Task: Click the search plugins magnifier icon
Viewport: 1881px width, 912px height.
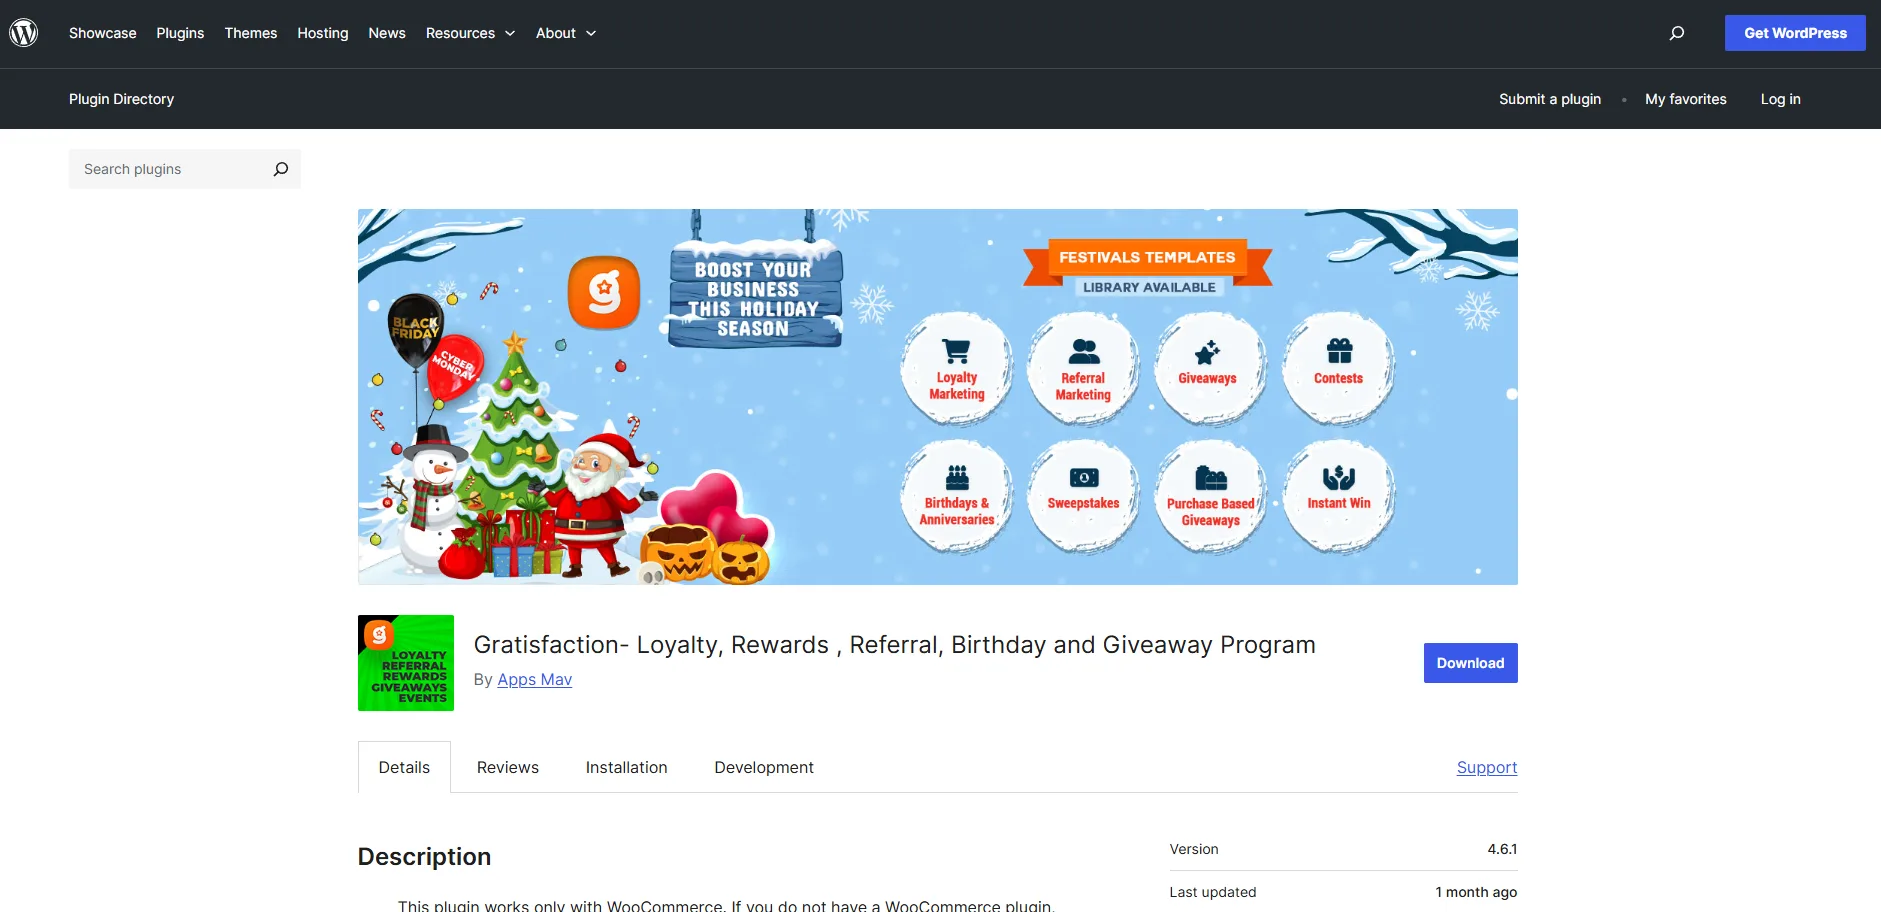Action: [x=281, y=169]
